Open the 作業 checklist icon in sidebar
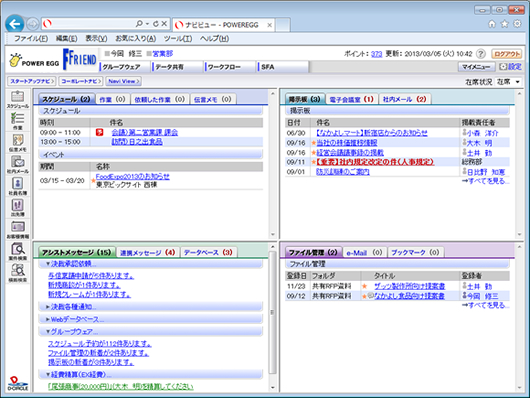 click(x=18, y=121)
